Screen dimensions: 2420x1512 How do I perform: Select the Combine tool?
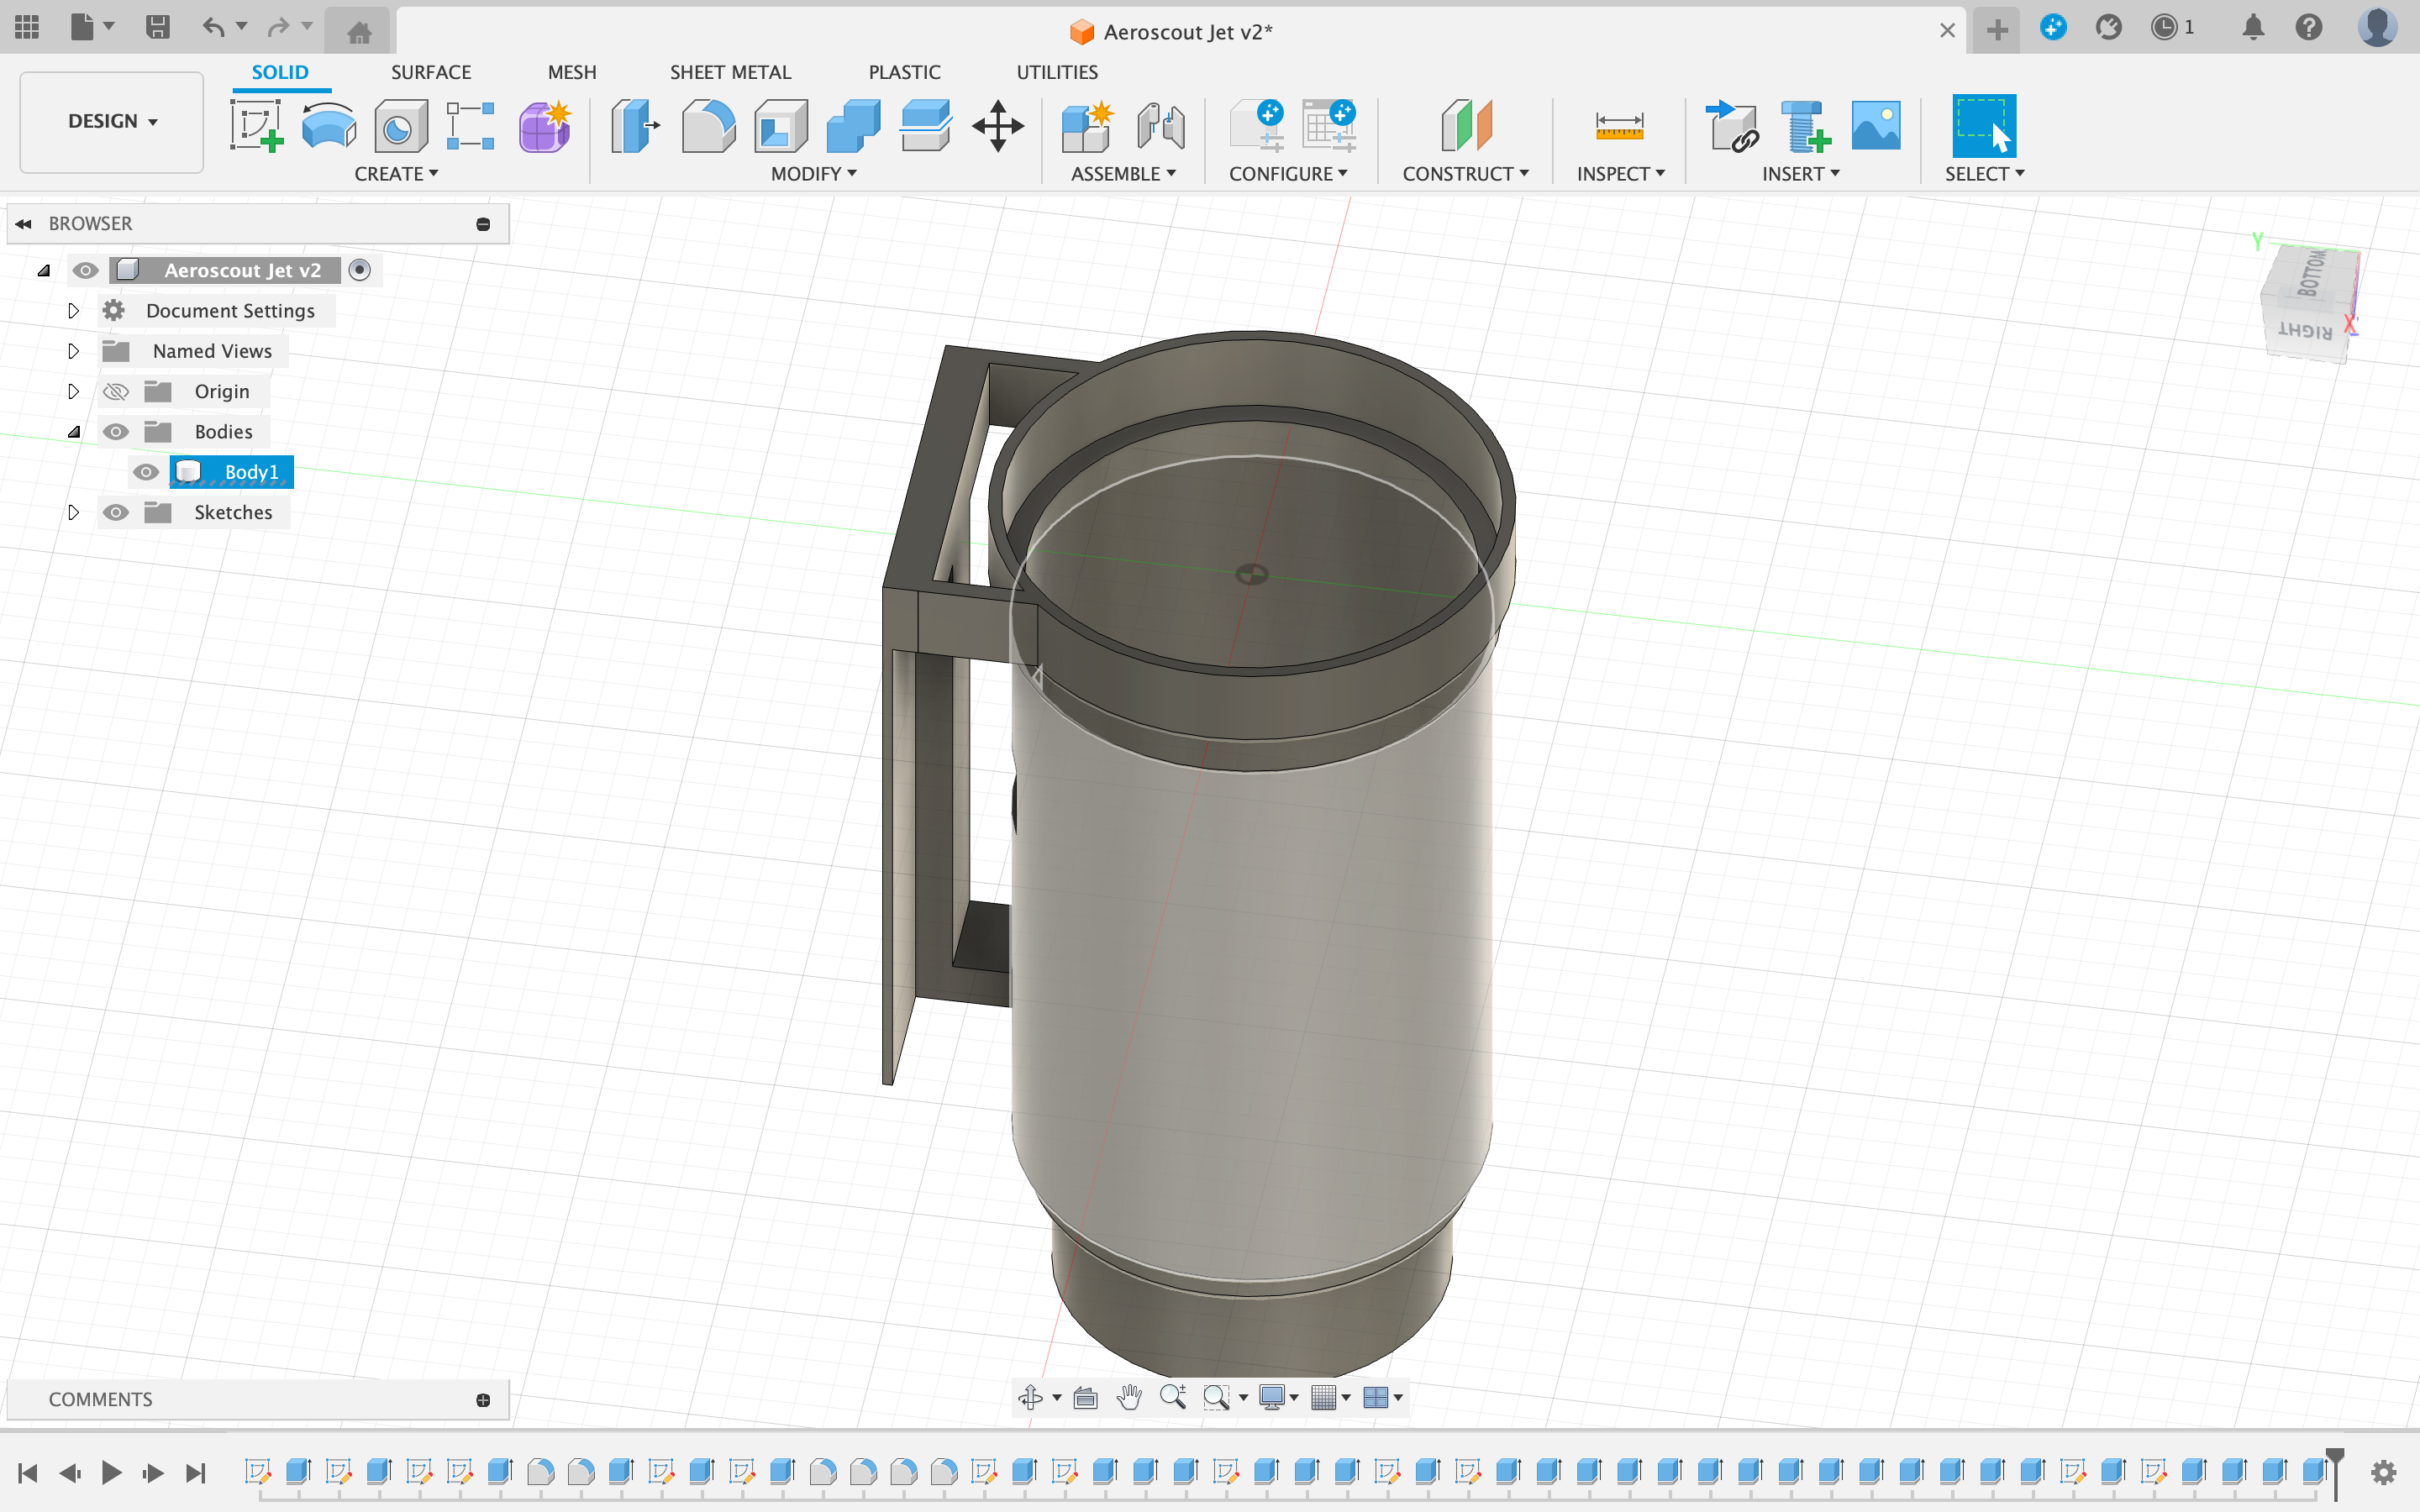click(853, 126)
